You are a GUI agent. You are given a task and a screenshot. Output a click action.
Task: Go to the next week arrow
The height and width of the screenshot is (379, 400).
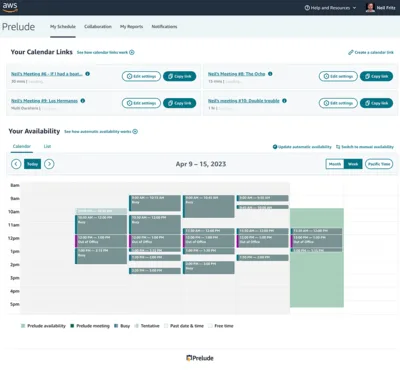click(49, 164)
